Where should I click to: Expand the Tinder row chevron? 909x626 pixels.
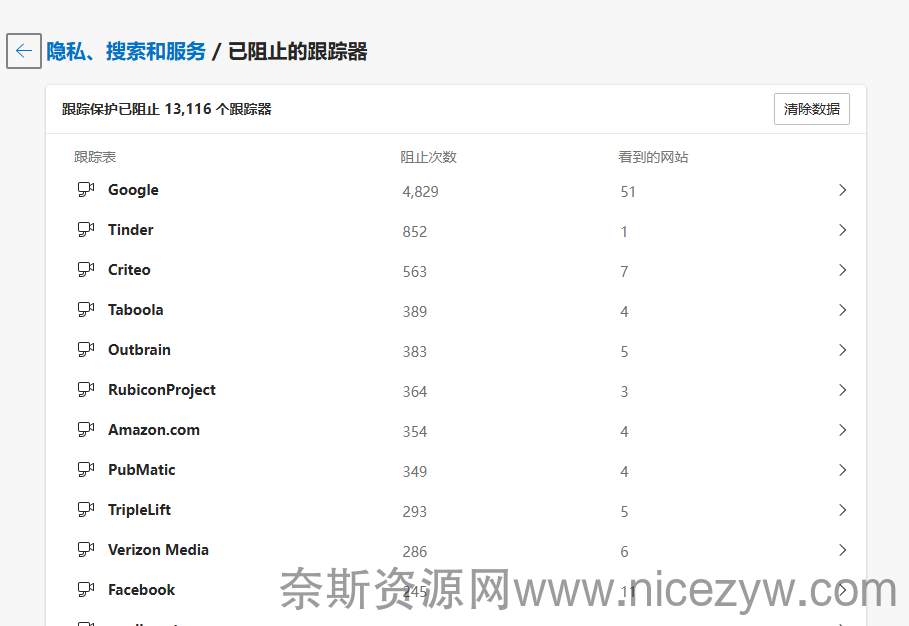[842, 230]
